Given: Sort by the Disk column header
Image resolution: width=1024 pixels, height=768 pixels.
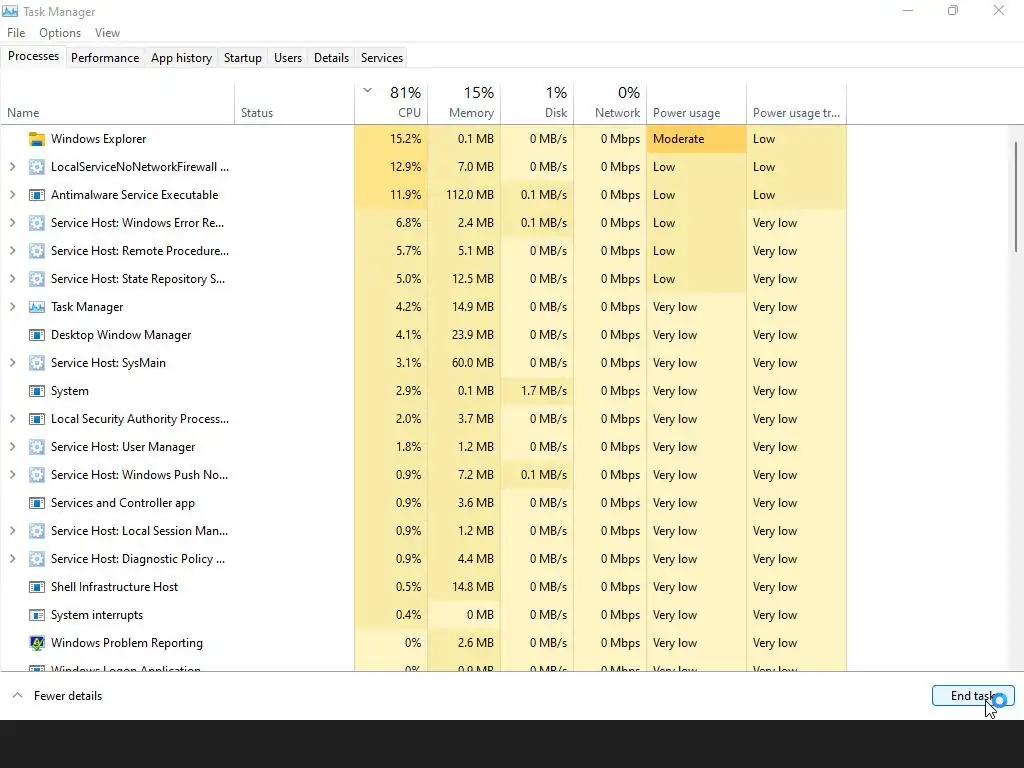Looking at the screenshot, I should pyautogui.click(x=537, y=104).
